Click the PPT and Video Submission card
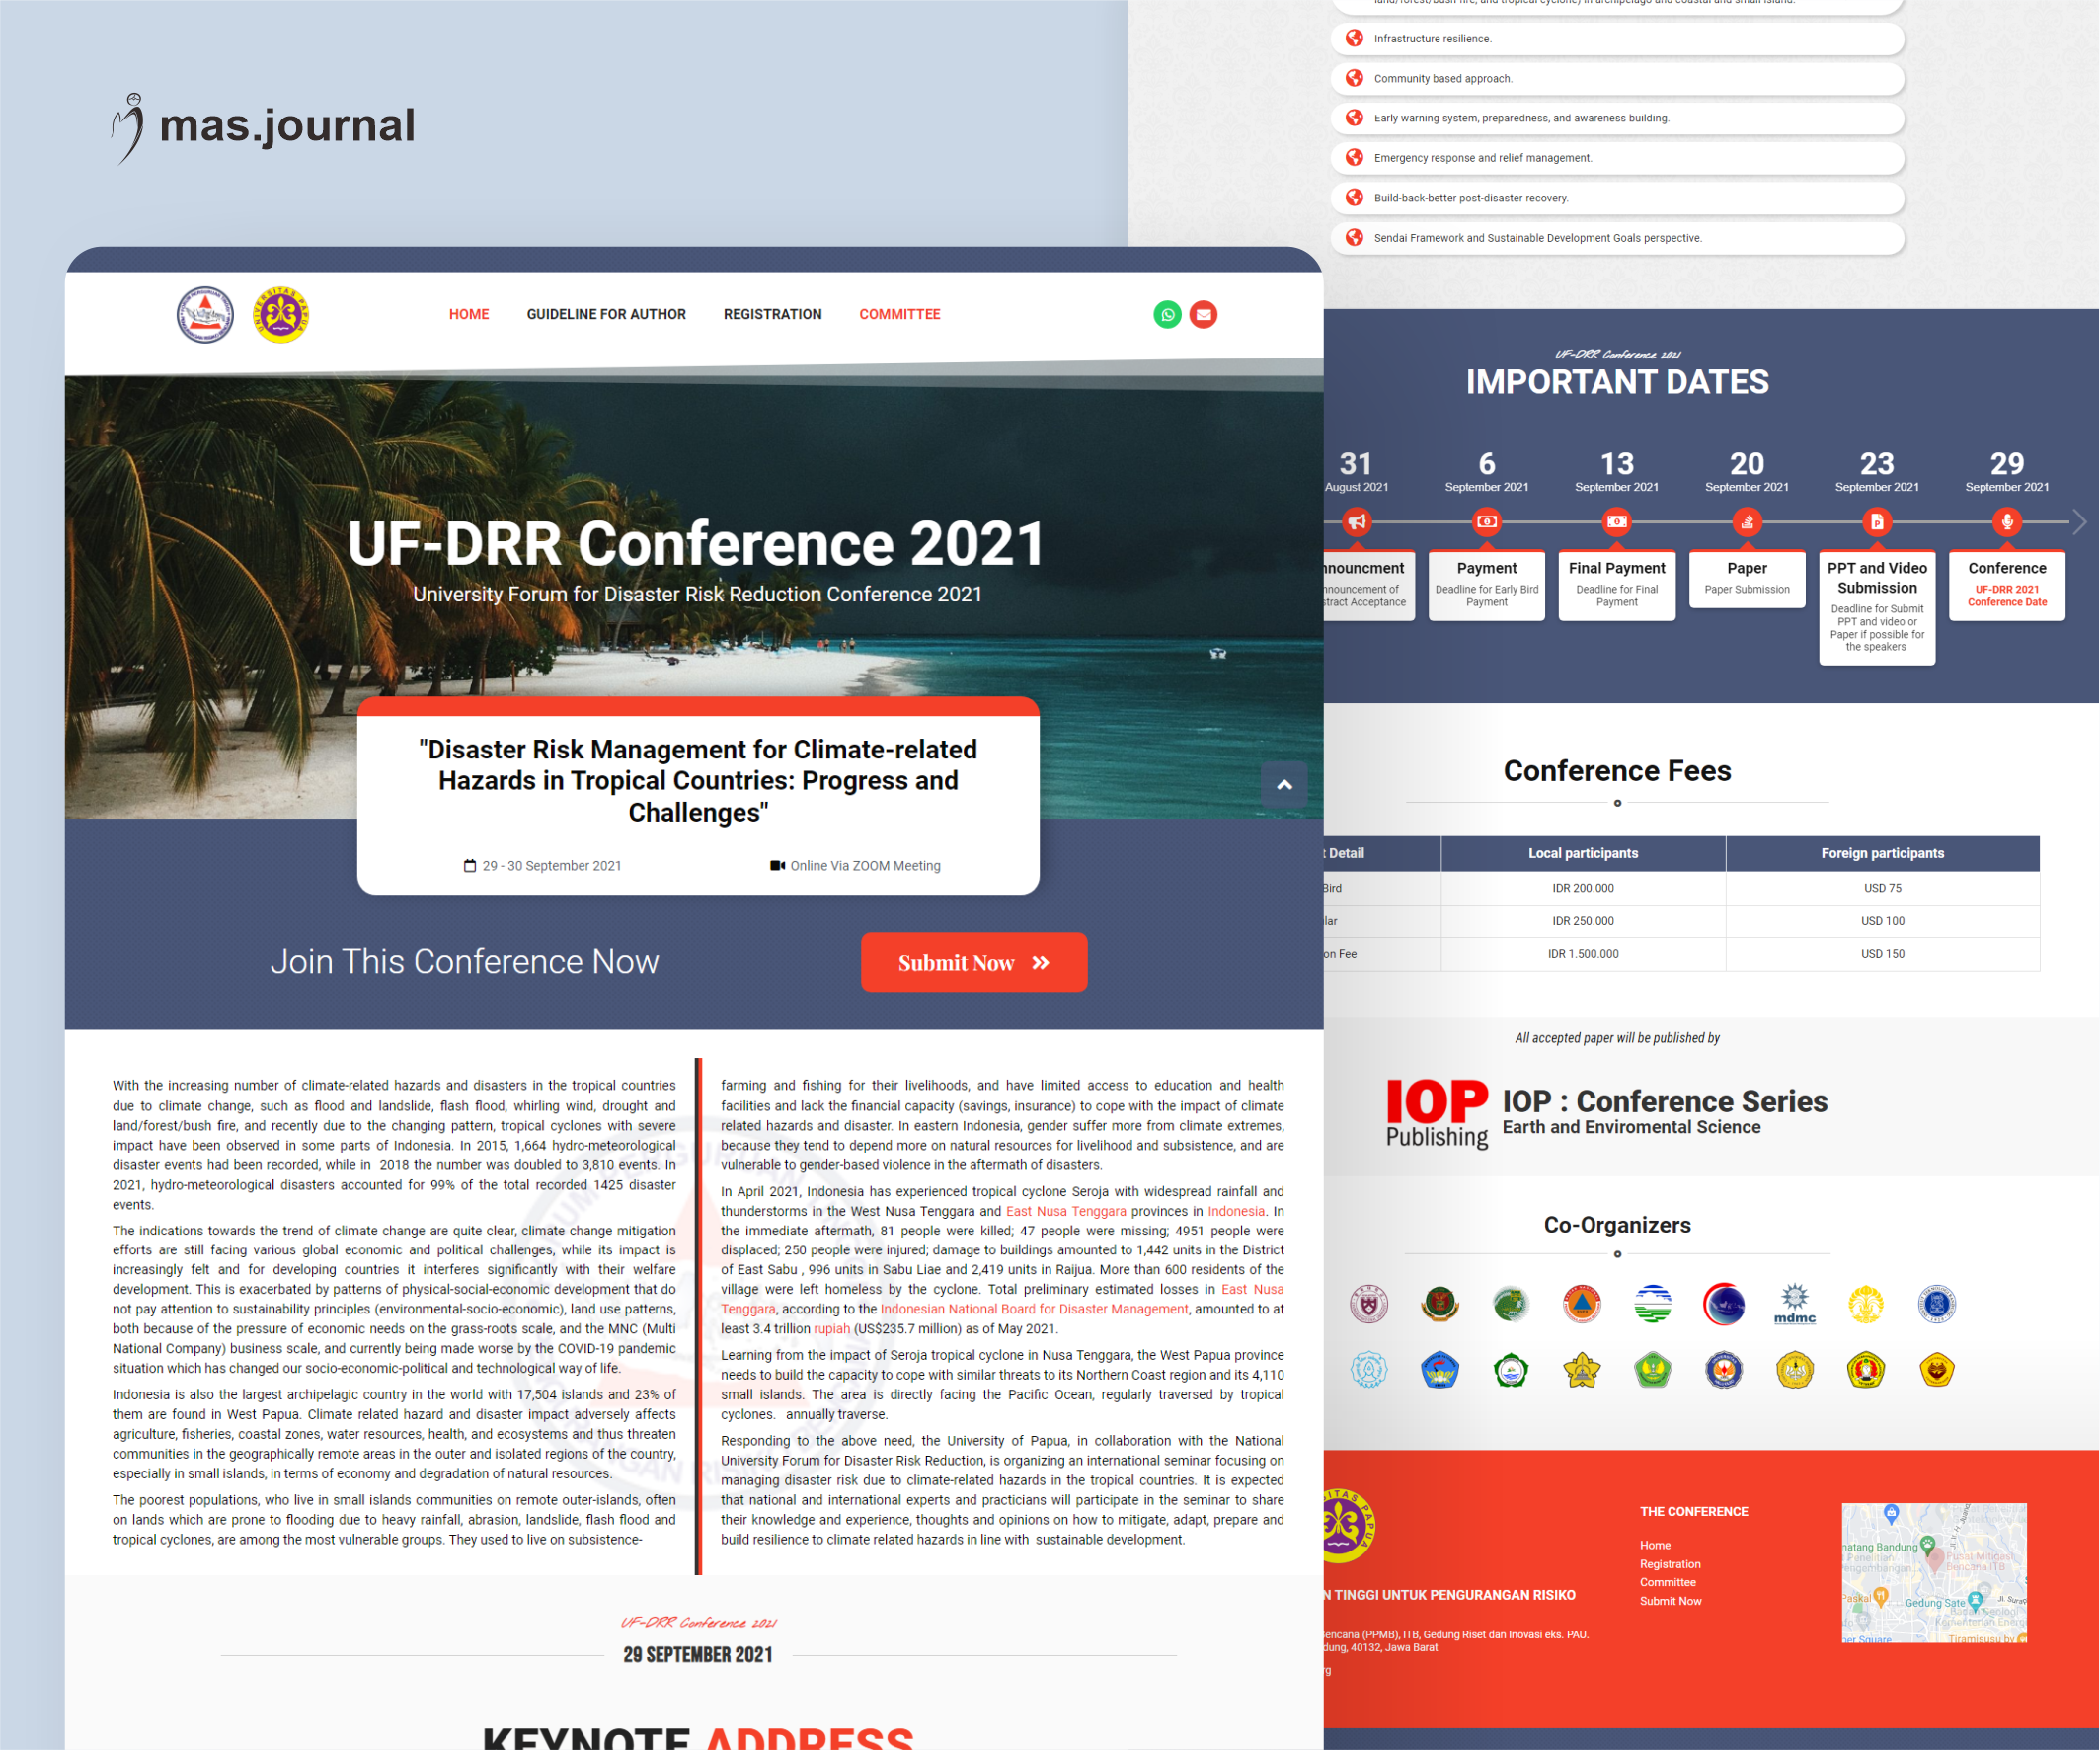 pos(1877,608)
